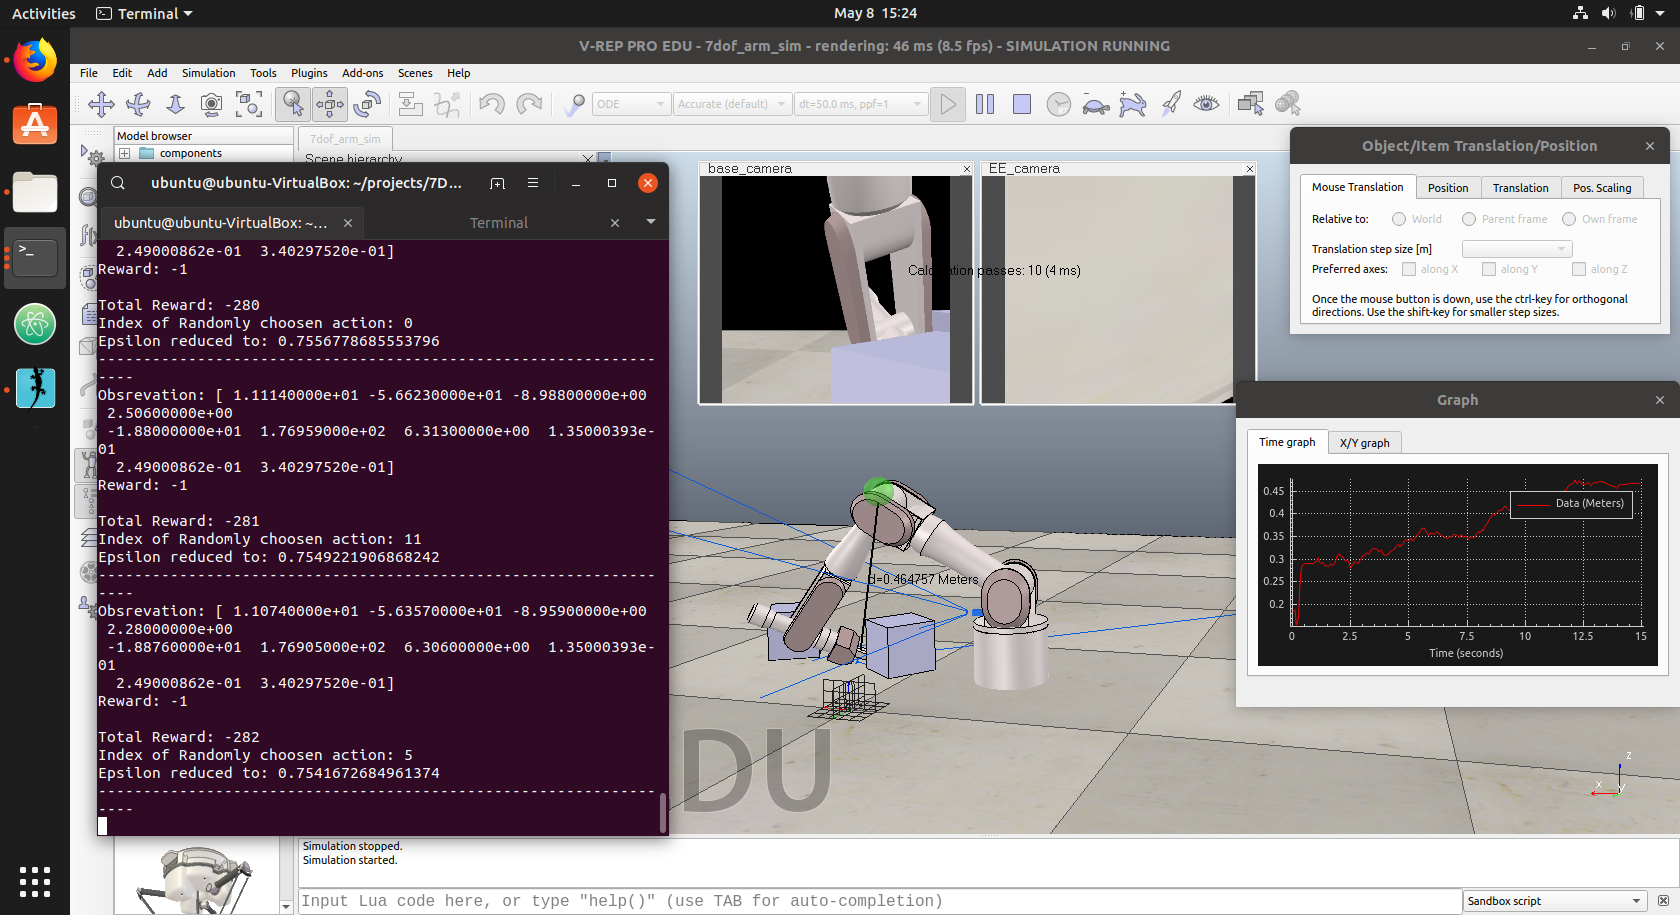Switch to the second Terminal tab
The image size is (1680, 915).
pyautogui.click(x=499, y=223)
